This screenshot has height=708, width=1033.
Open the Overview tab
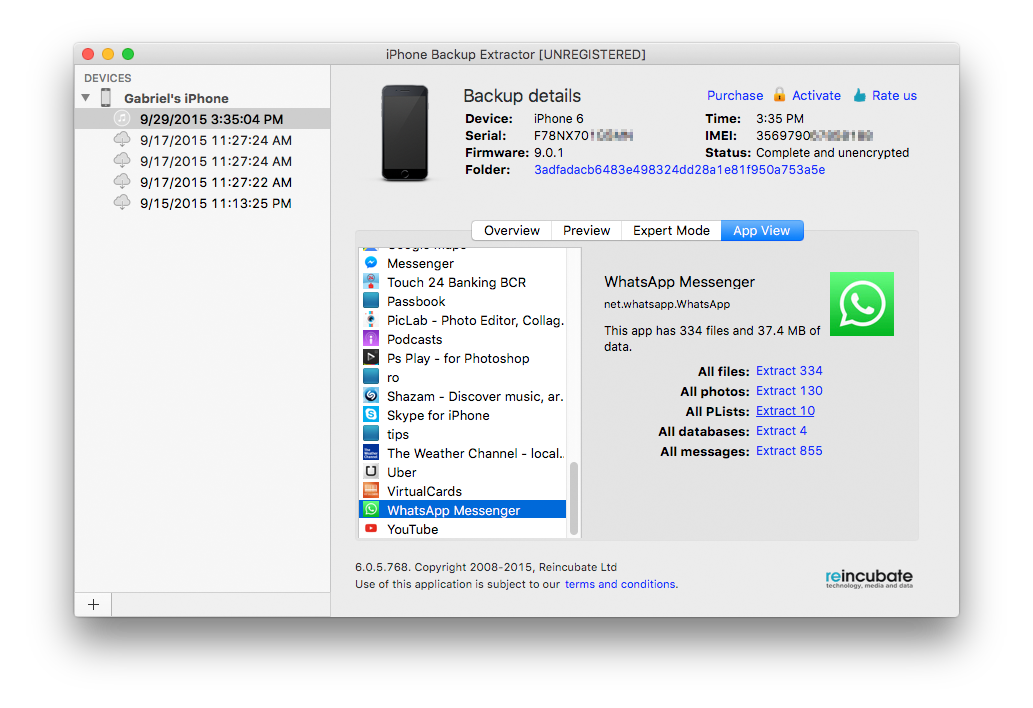coord(512,230)
